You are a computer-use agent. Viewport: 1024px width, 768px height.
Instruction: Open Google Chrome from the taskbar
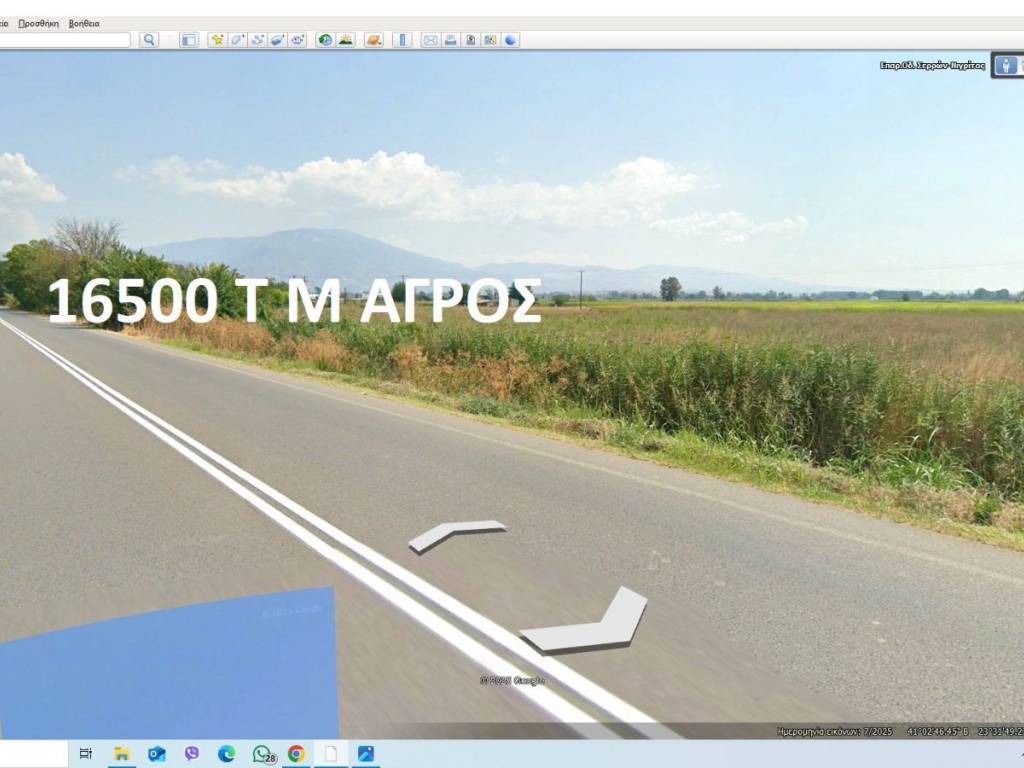[296, 754]
